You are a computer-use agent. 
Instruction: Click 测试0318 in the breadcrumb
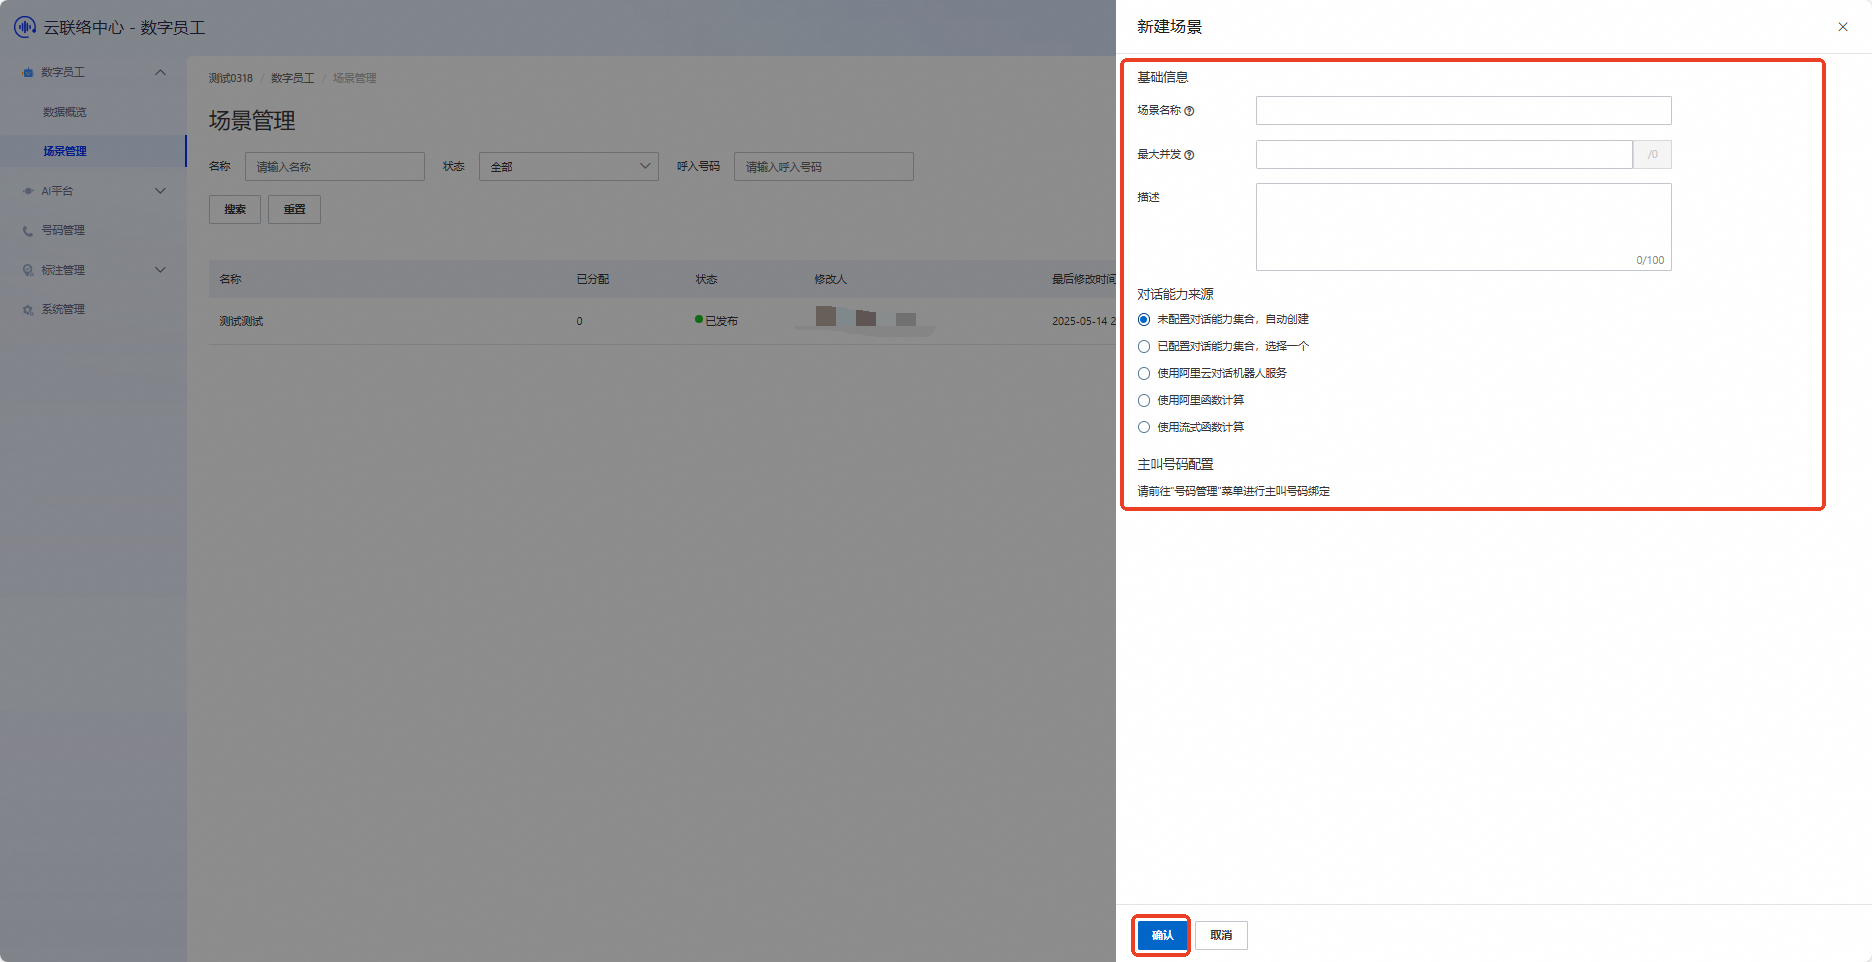231,78
